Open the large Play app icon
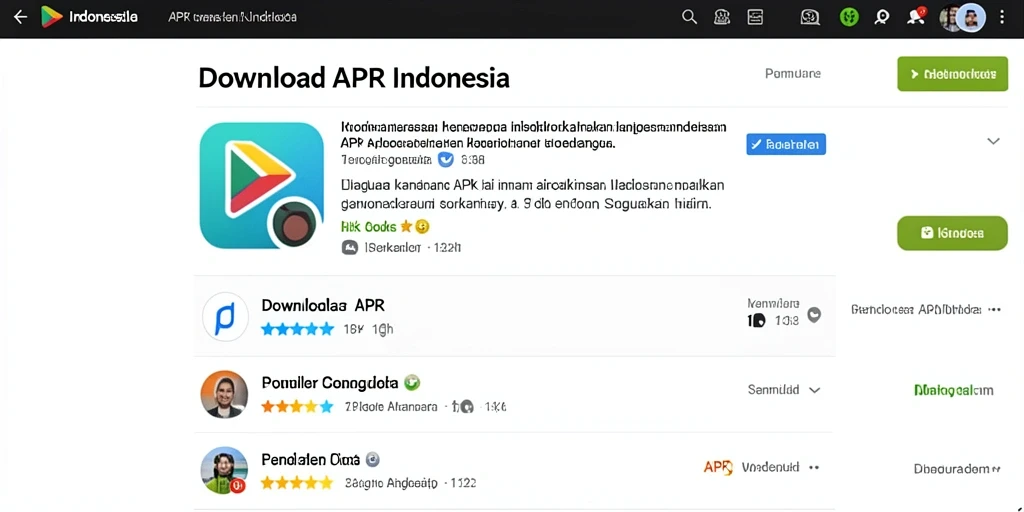The width and height of the screenshot is (1024, 512). pyautogui.click(x=262, y=185)
